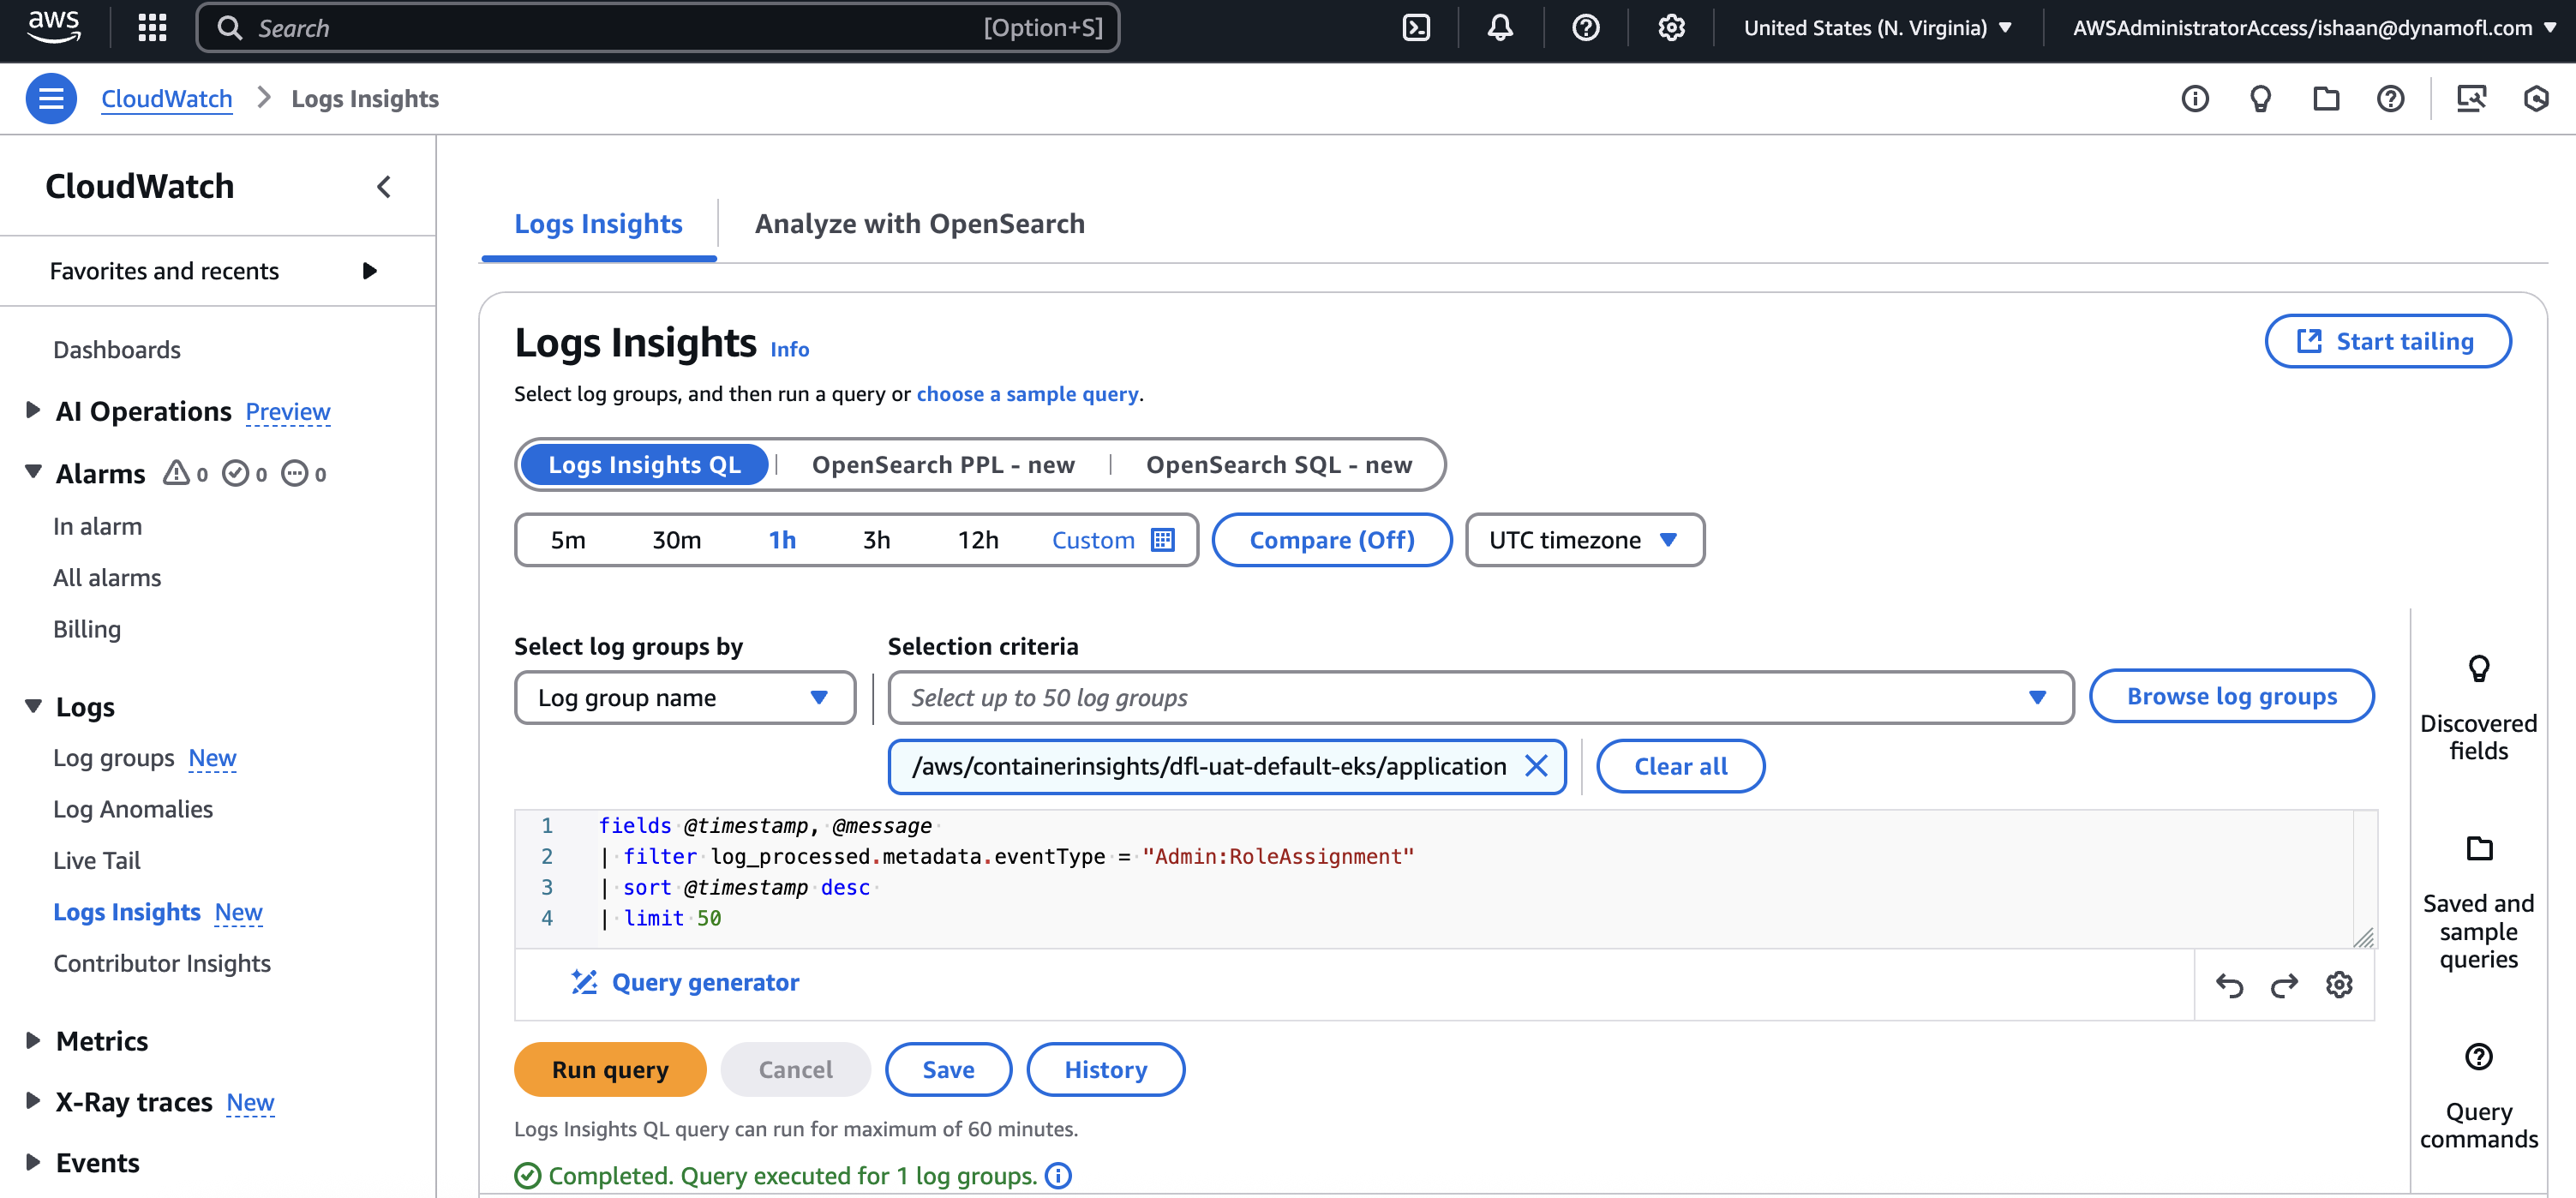Set the time range to 30m
The height and width of the screenshot is (1198, 2576).
676,540
